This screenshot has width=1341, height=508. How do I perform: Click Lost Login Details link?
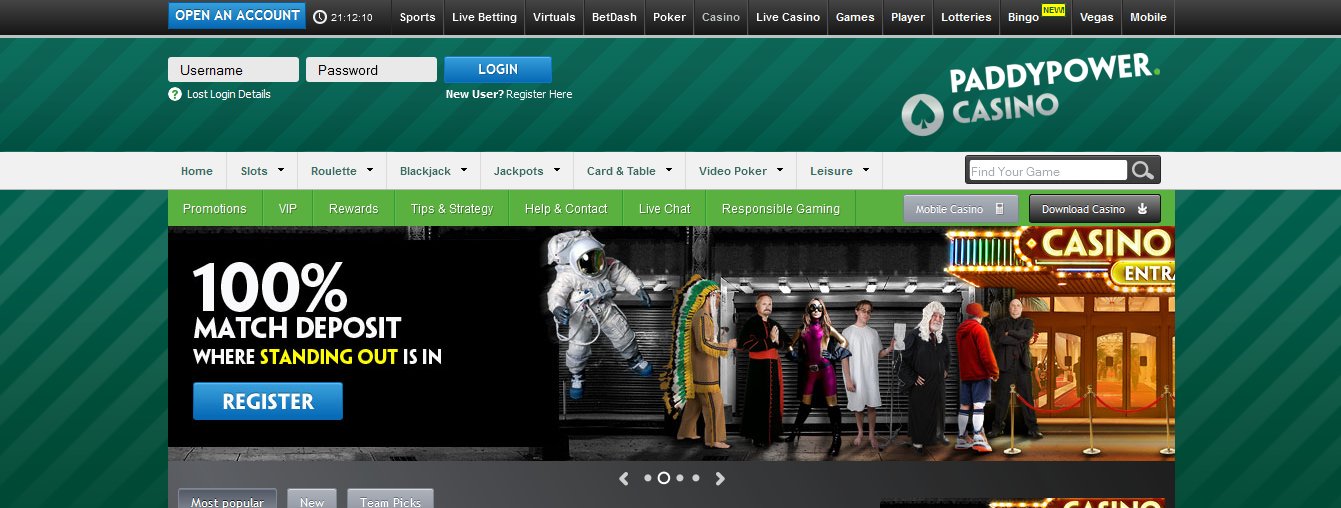[x=229, y=94]
